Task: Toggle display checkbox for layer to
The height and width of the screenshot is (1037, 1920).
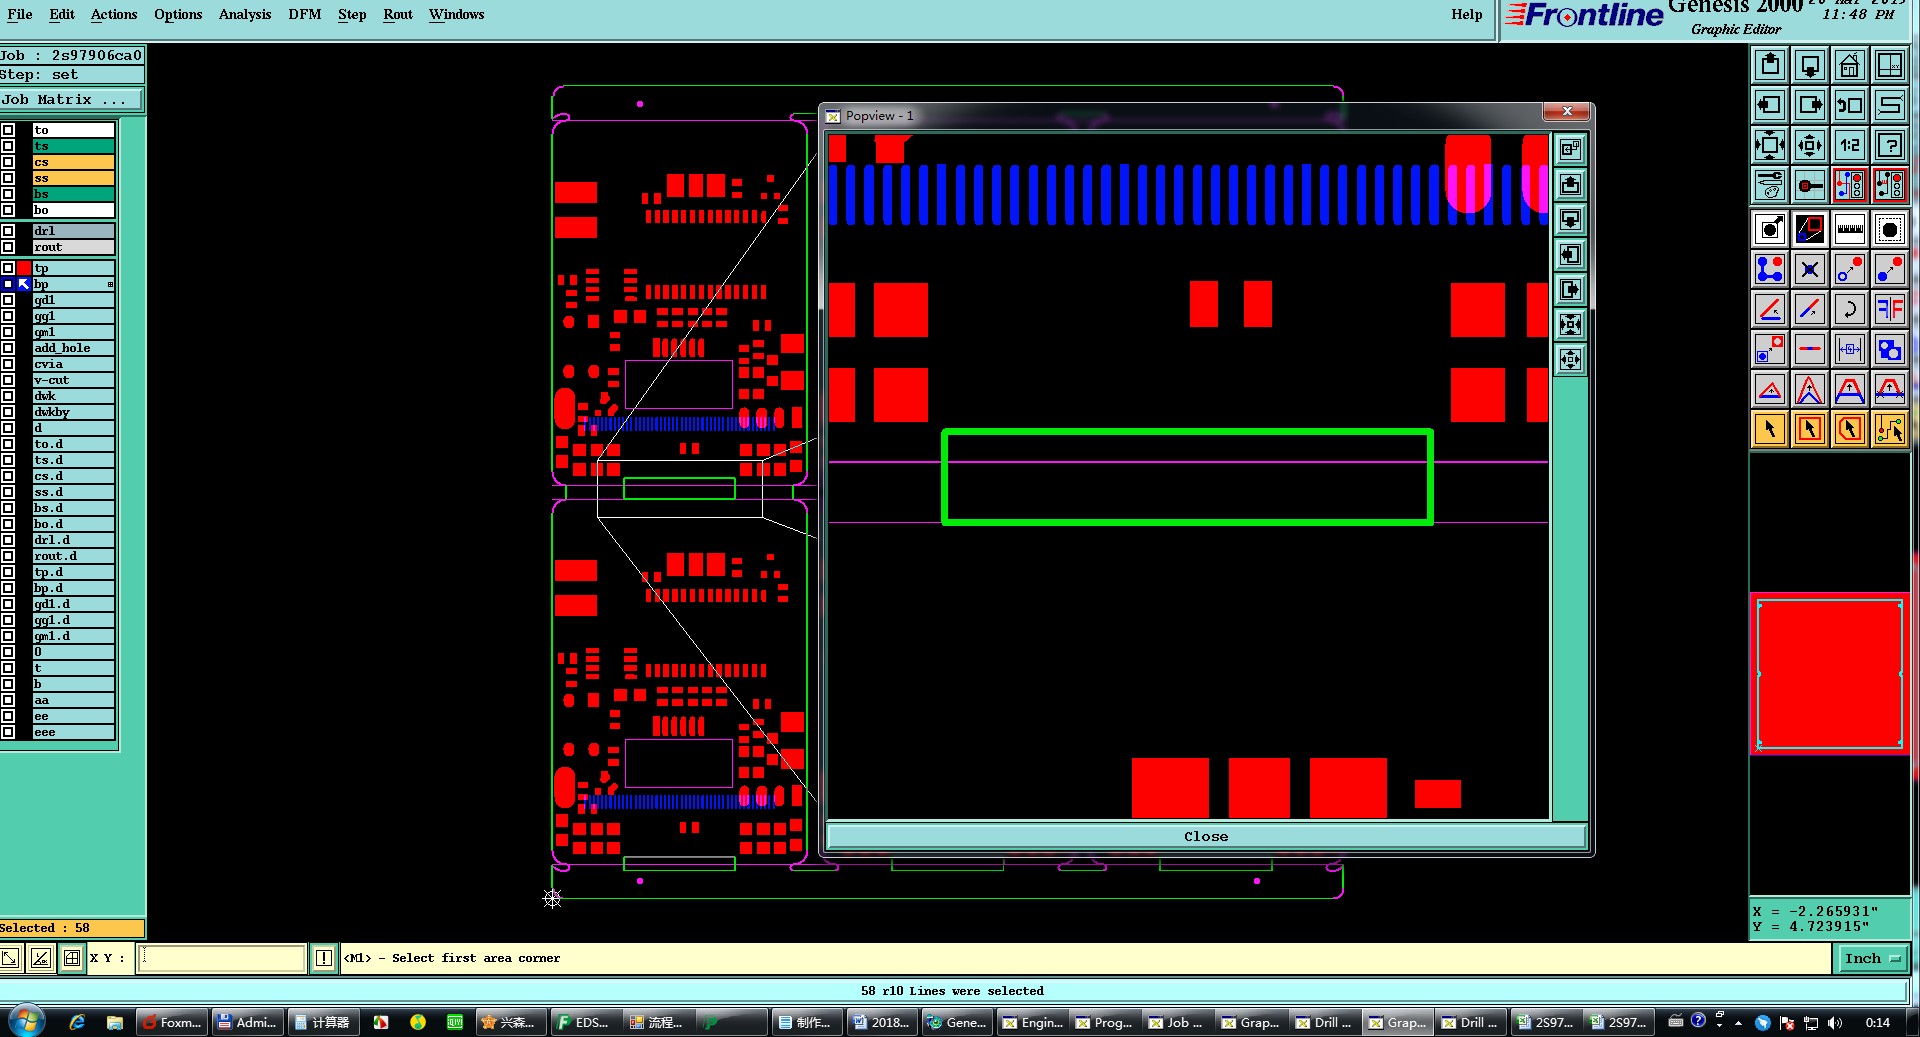Action: 8,130
